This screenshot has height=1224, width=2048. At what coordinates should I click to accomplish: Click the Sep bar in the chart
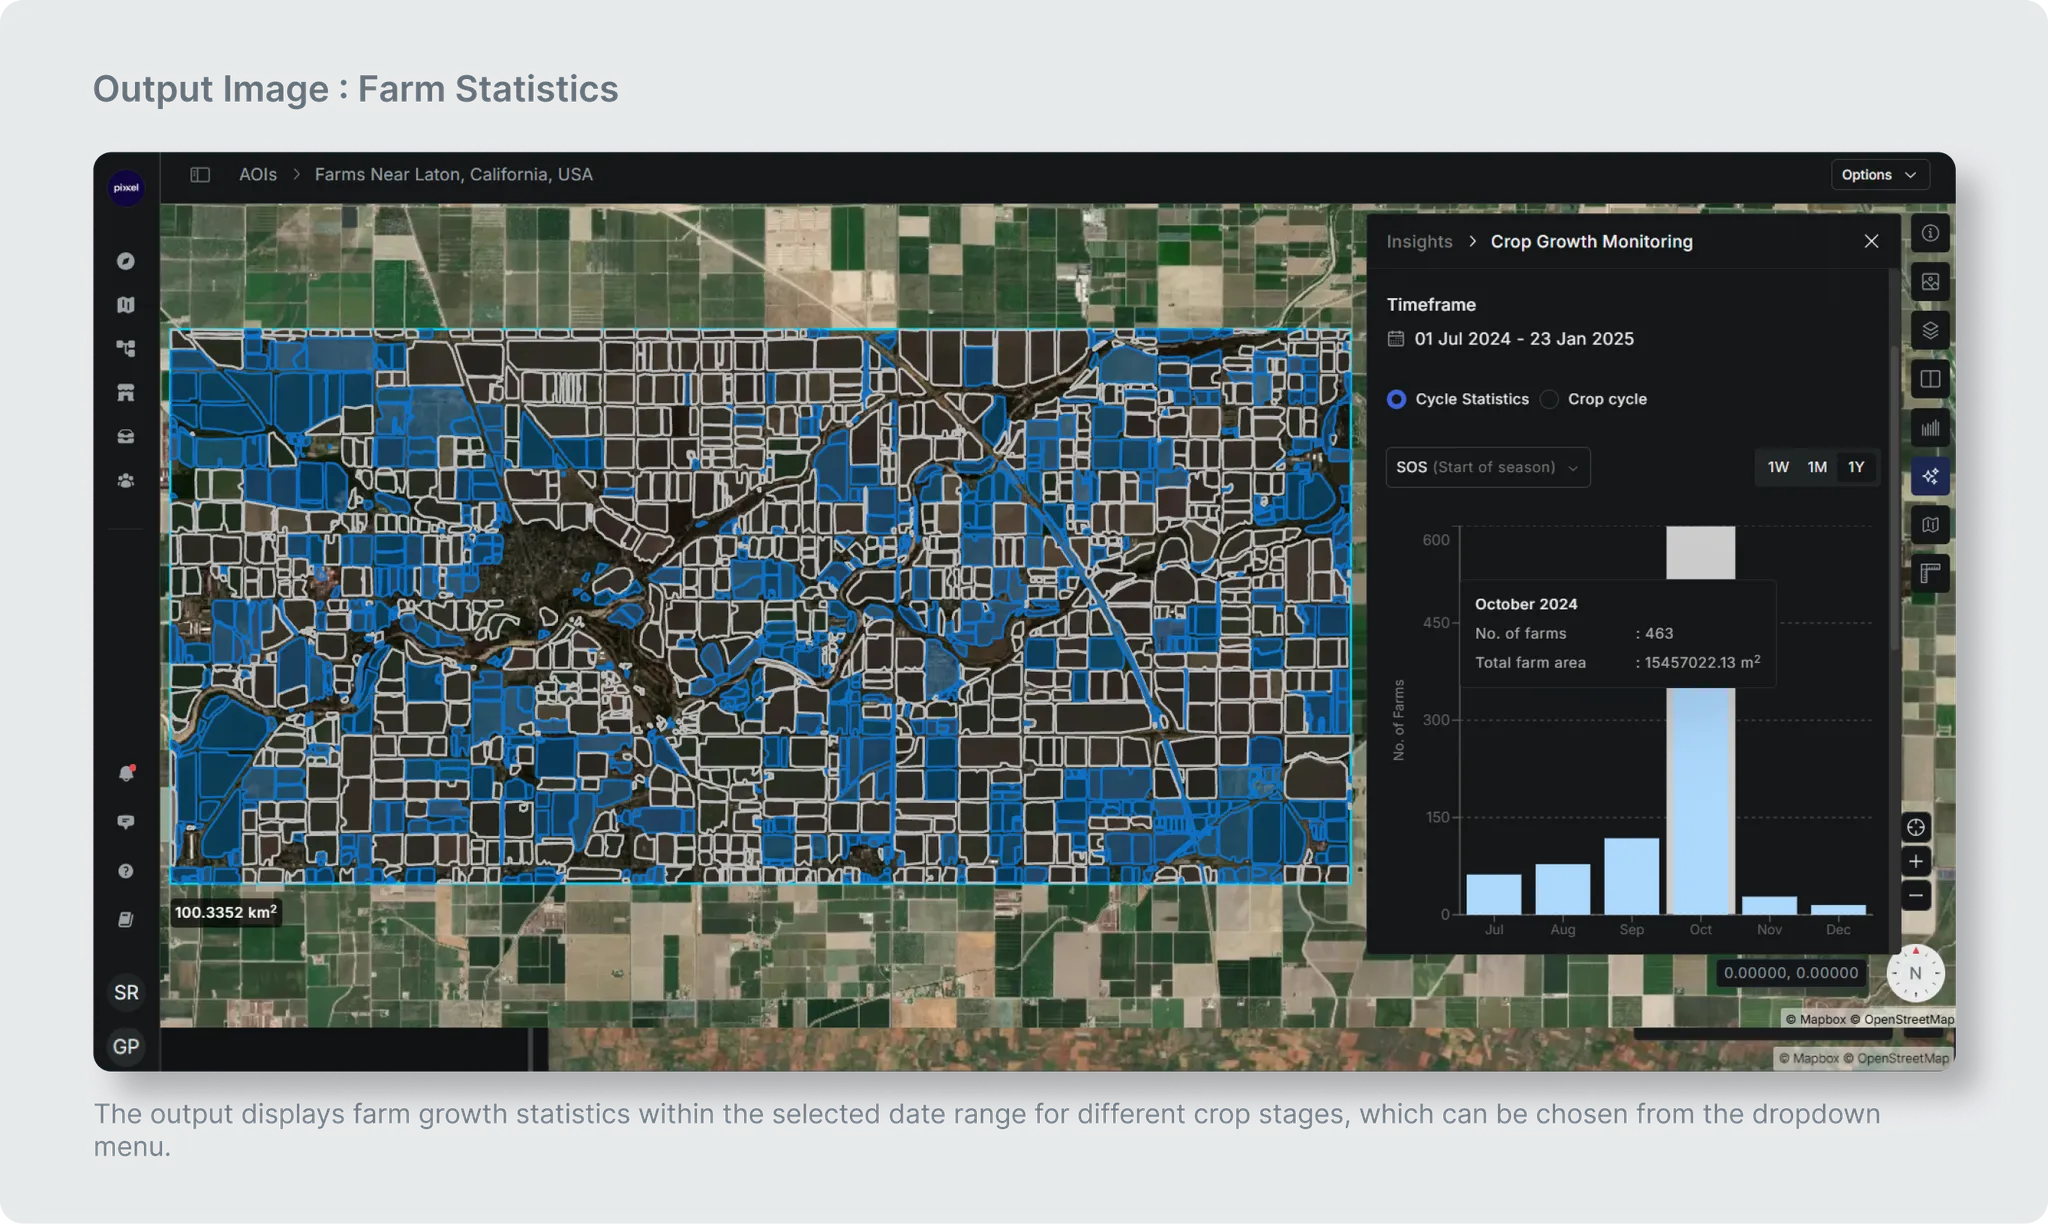click(1632, 876)
